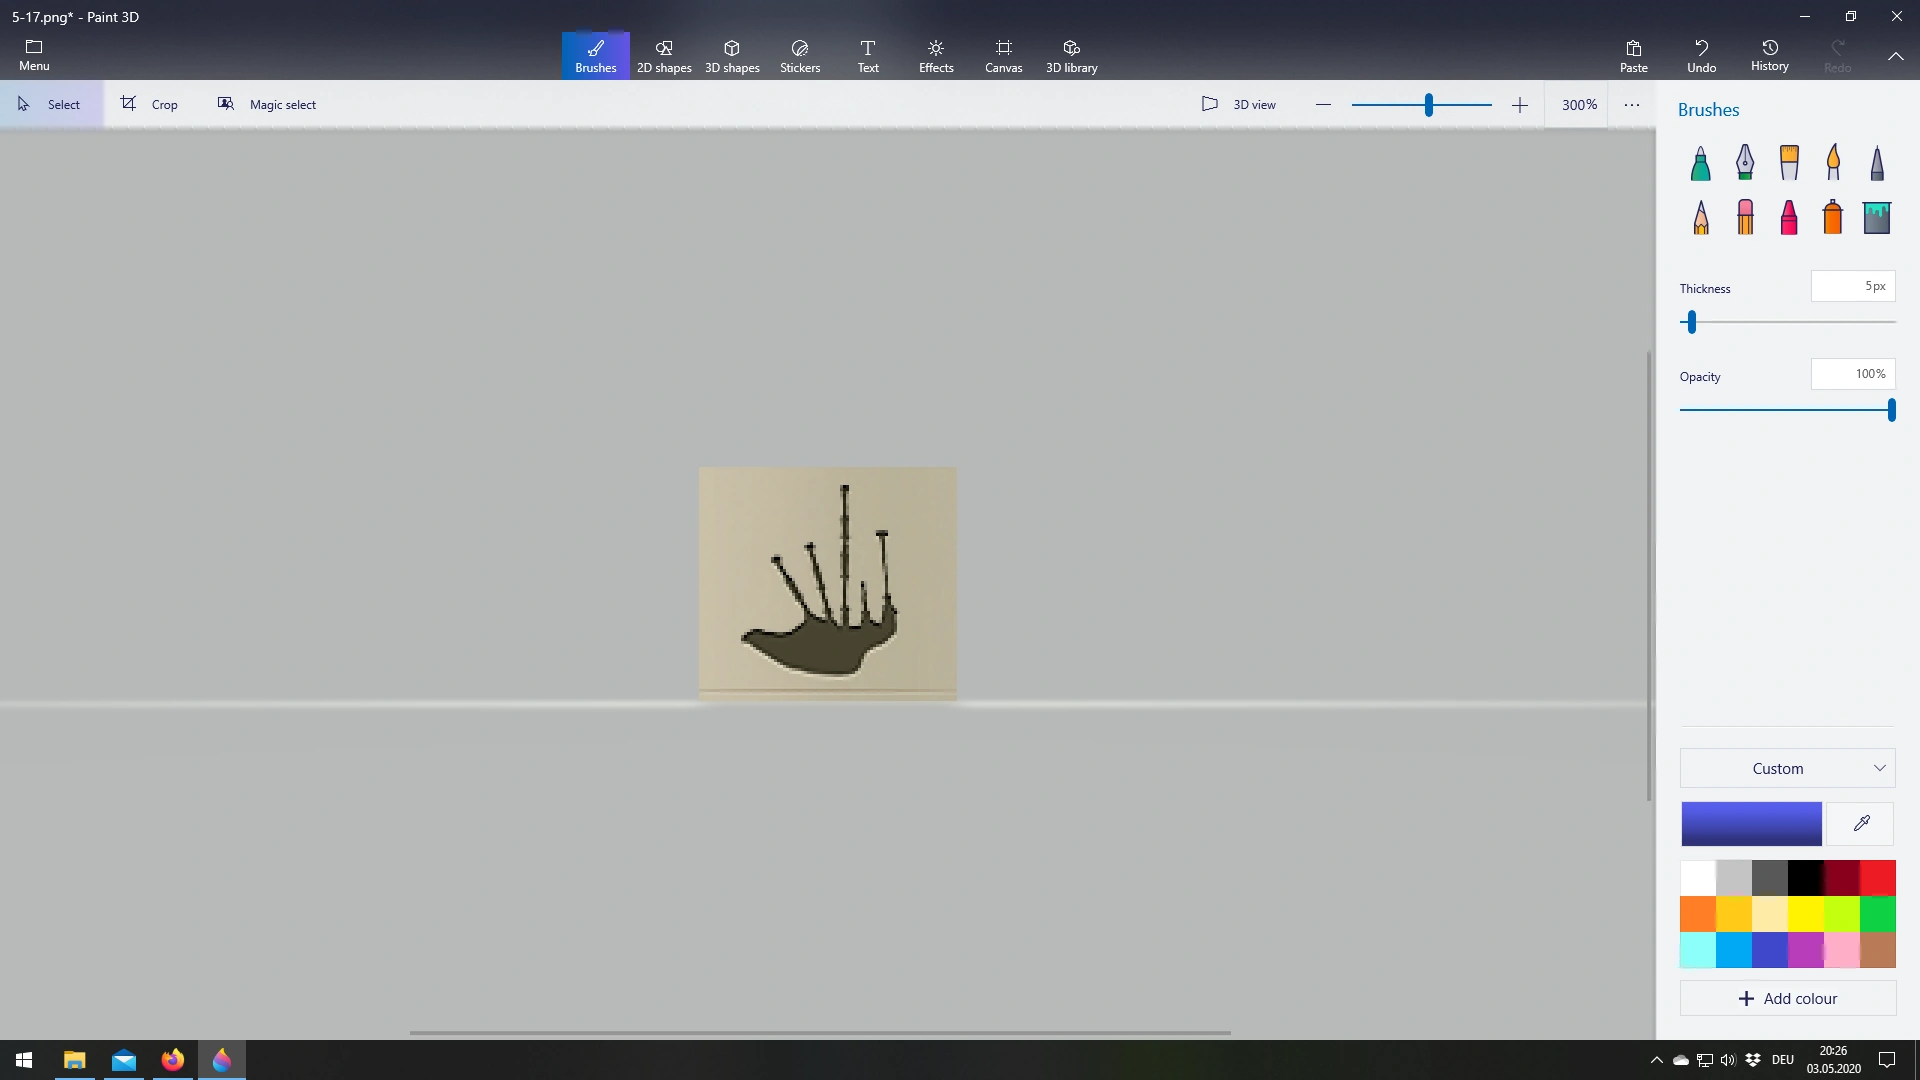Select the Fill bucket tool
1920x1080 pixels.
pos(1876,217)
